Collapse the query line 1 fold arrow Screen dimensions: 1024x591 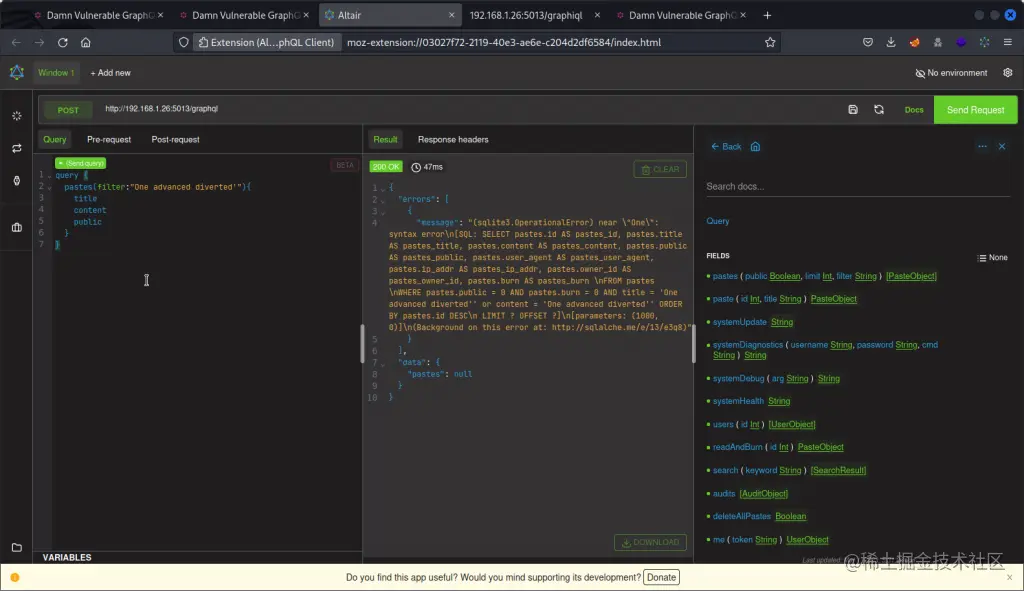(x=49, y=176)
